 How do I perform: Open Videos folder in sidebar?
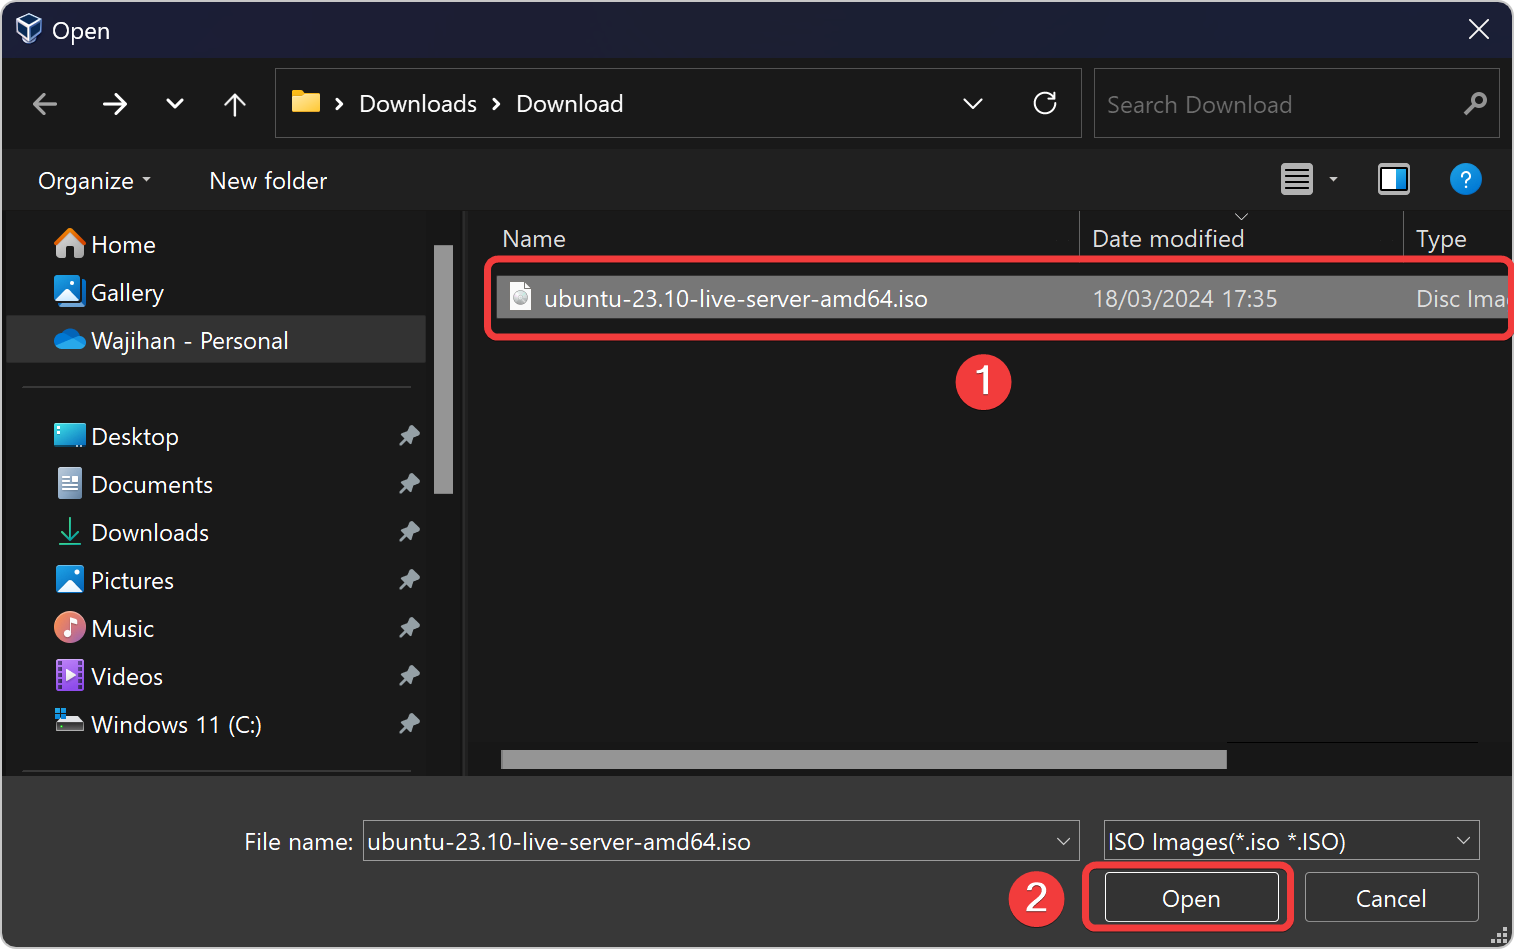coord(216,677)
